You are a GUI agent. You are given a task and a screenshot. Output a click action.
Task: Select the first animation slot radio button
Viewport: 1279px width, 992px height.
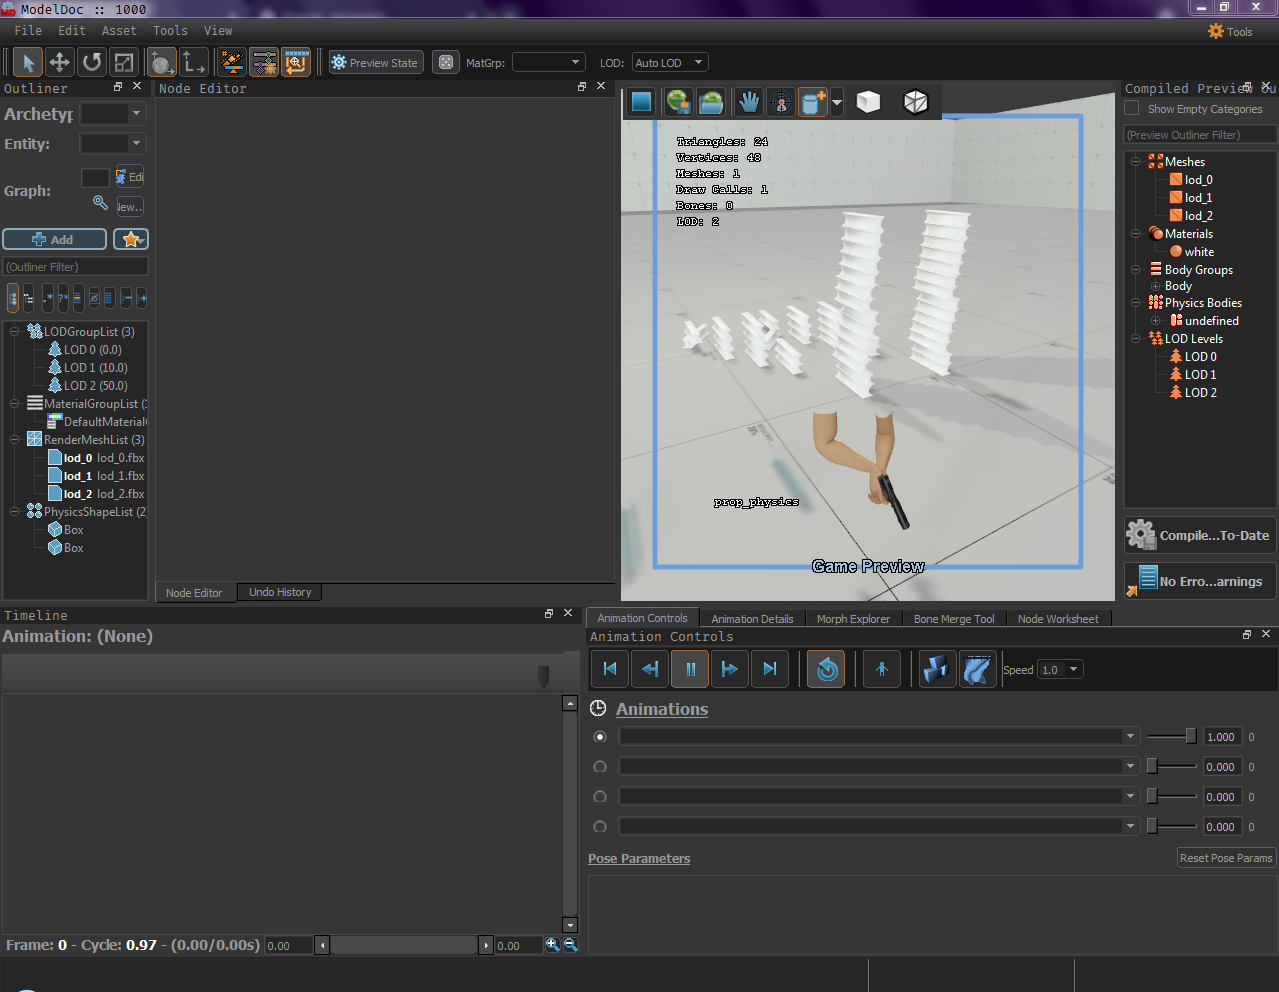tap(599, 736)
